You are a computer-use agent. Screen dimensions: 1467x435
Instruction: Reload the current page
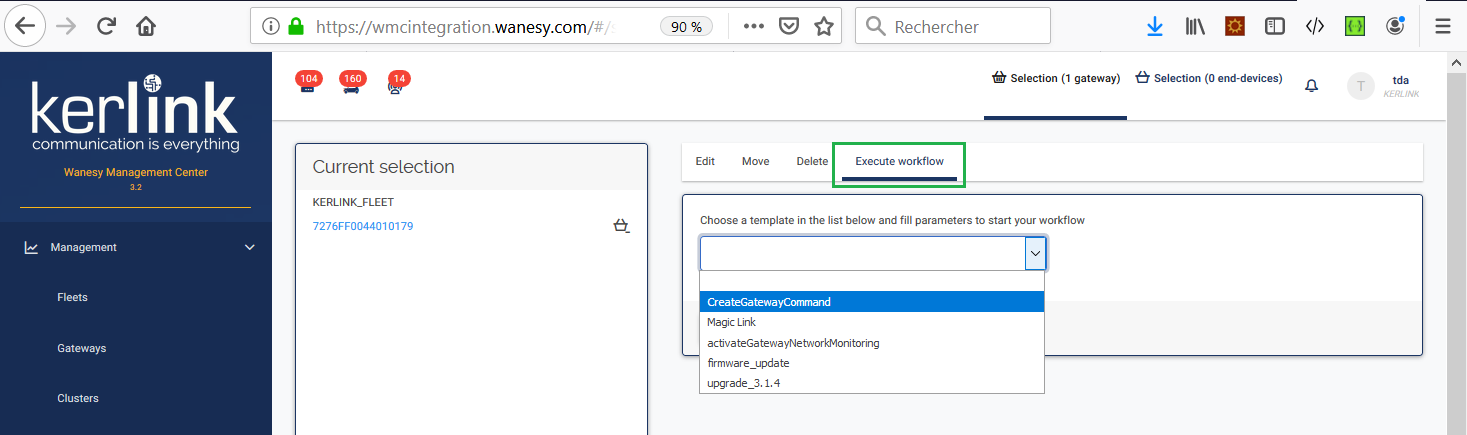(x=107, y=27)
